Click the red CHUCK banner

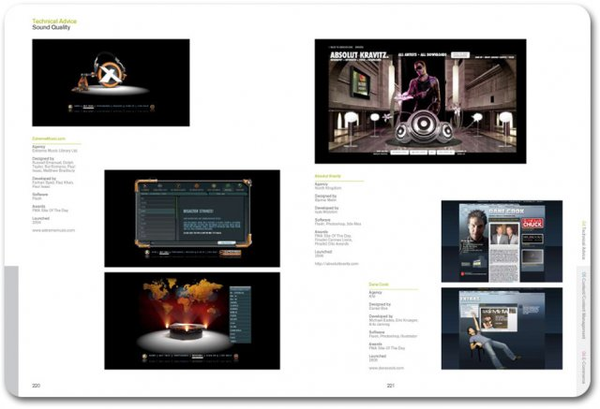click(532, 223)
